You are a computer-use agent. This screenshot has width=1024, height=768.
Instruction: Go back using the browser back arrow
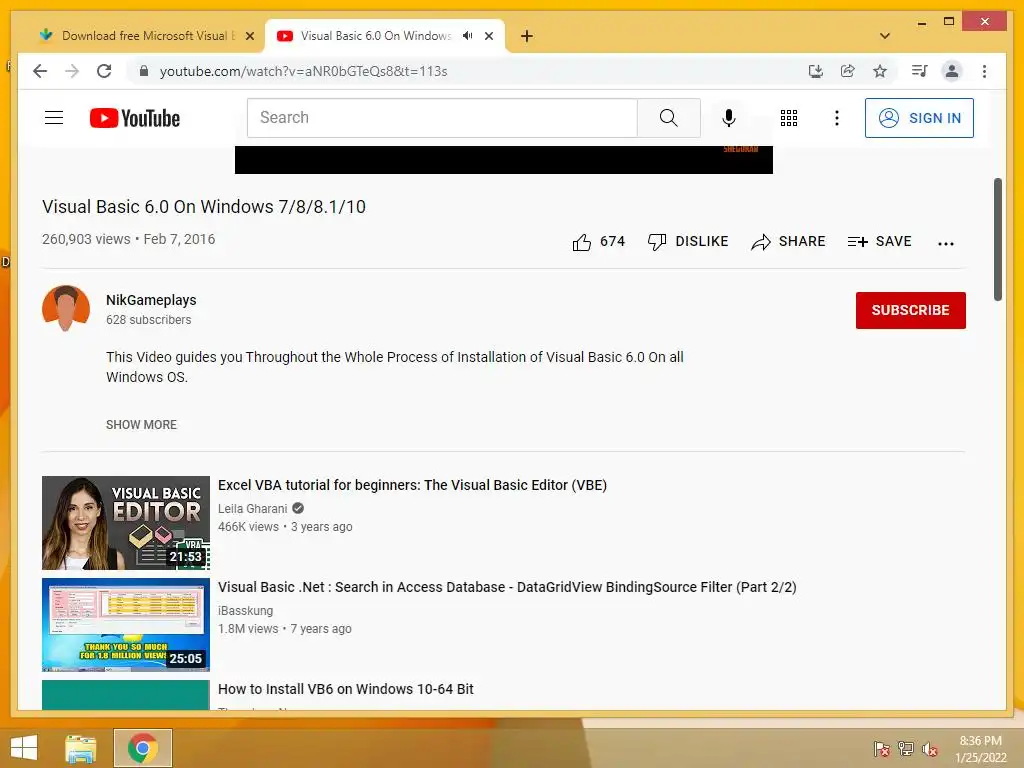(x=40, y=71)
